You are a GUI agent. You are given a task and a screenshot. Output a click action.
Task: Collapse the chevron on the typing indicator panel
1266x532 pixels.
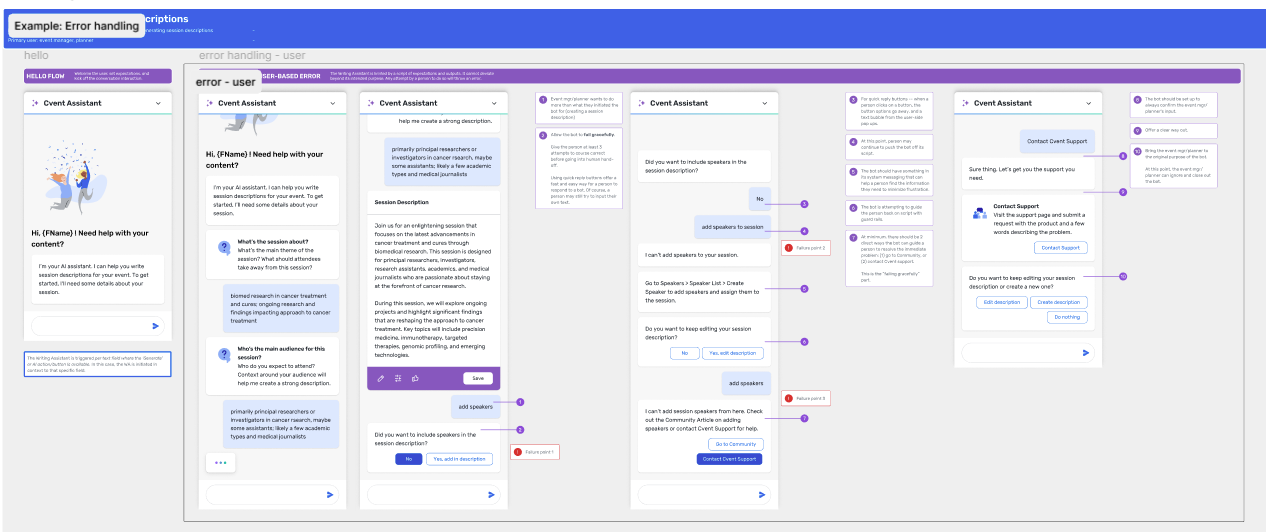pos(333,103)
